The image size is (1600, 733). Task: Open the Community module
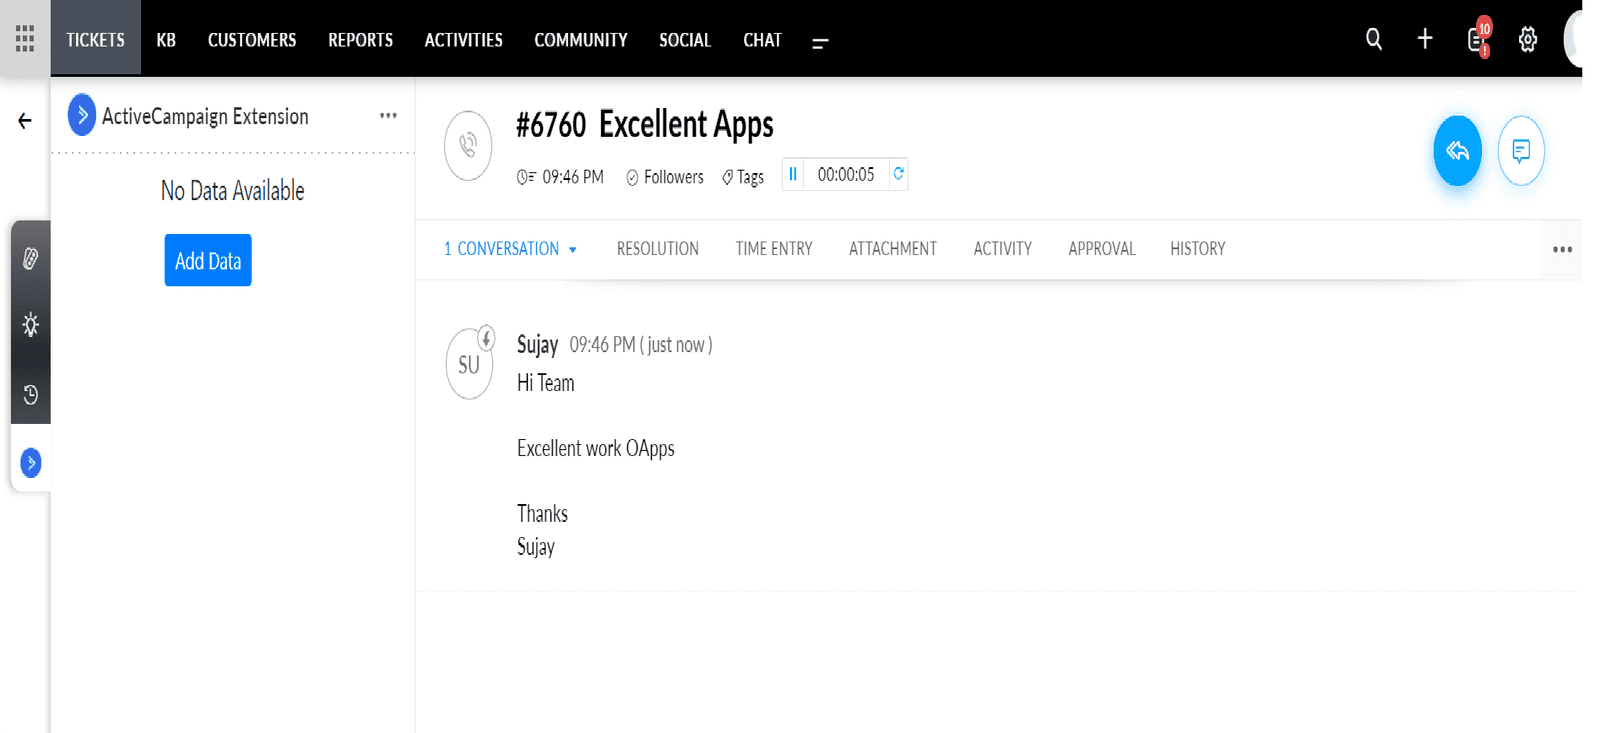581,40
